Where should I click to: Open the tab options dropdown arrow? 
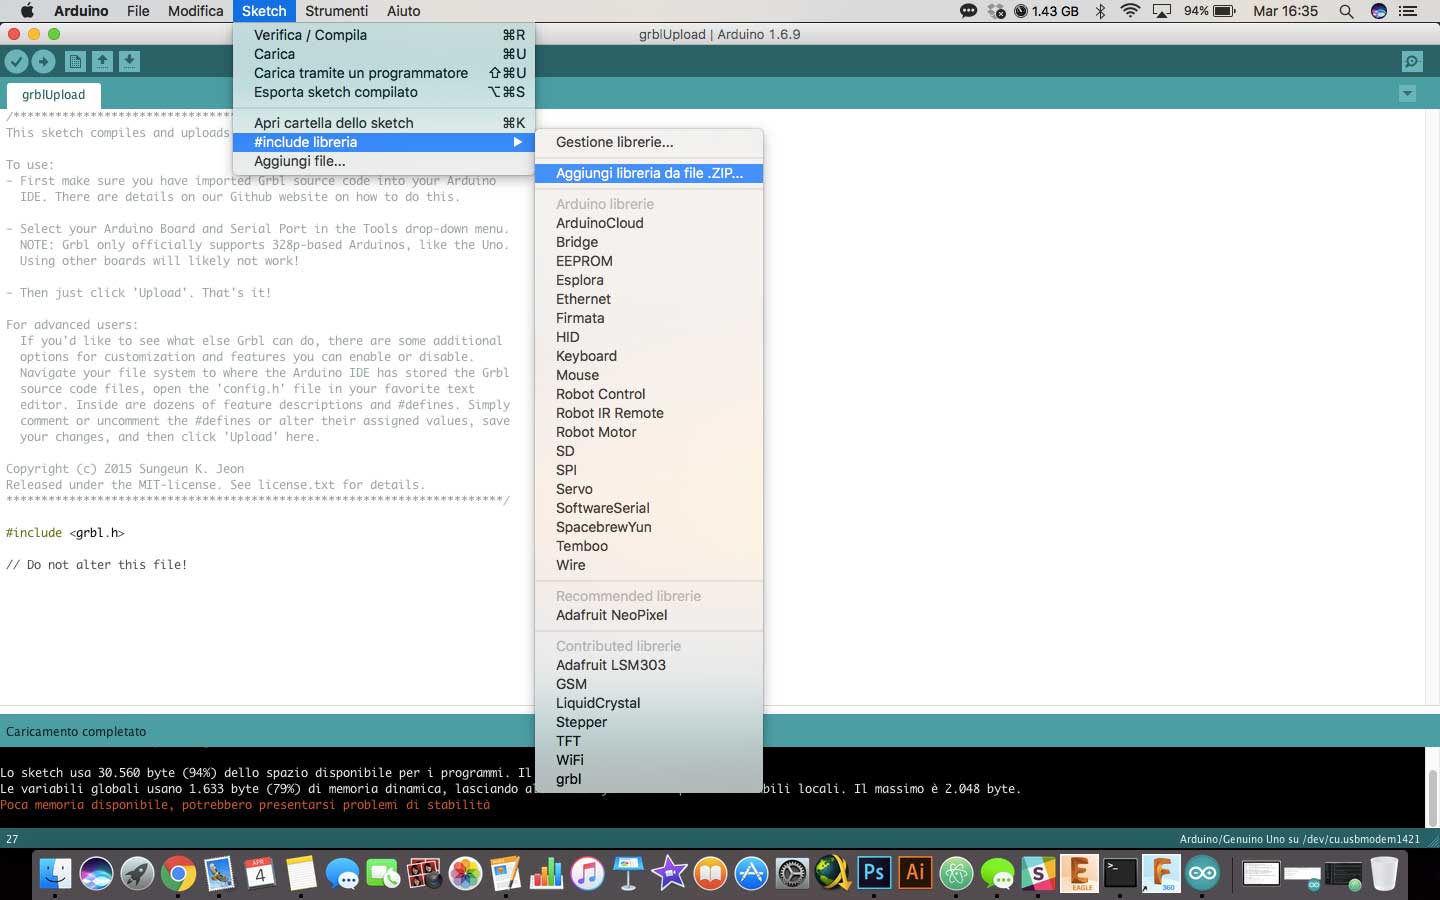point(1407,94)
